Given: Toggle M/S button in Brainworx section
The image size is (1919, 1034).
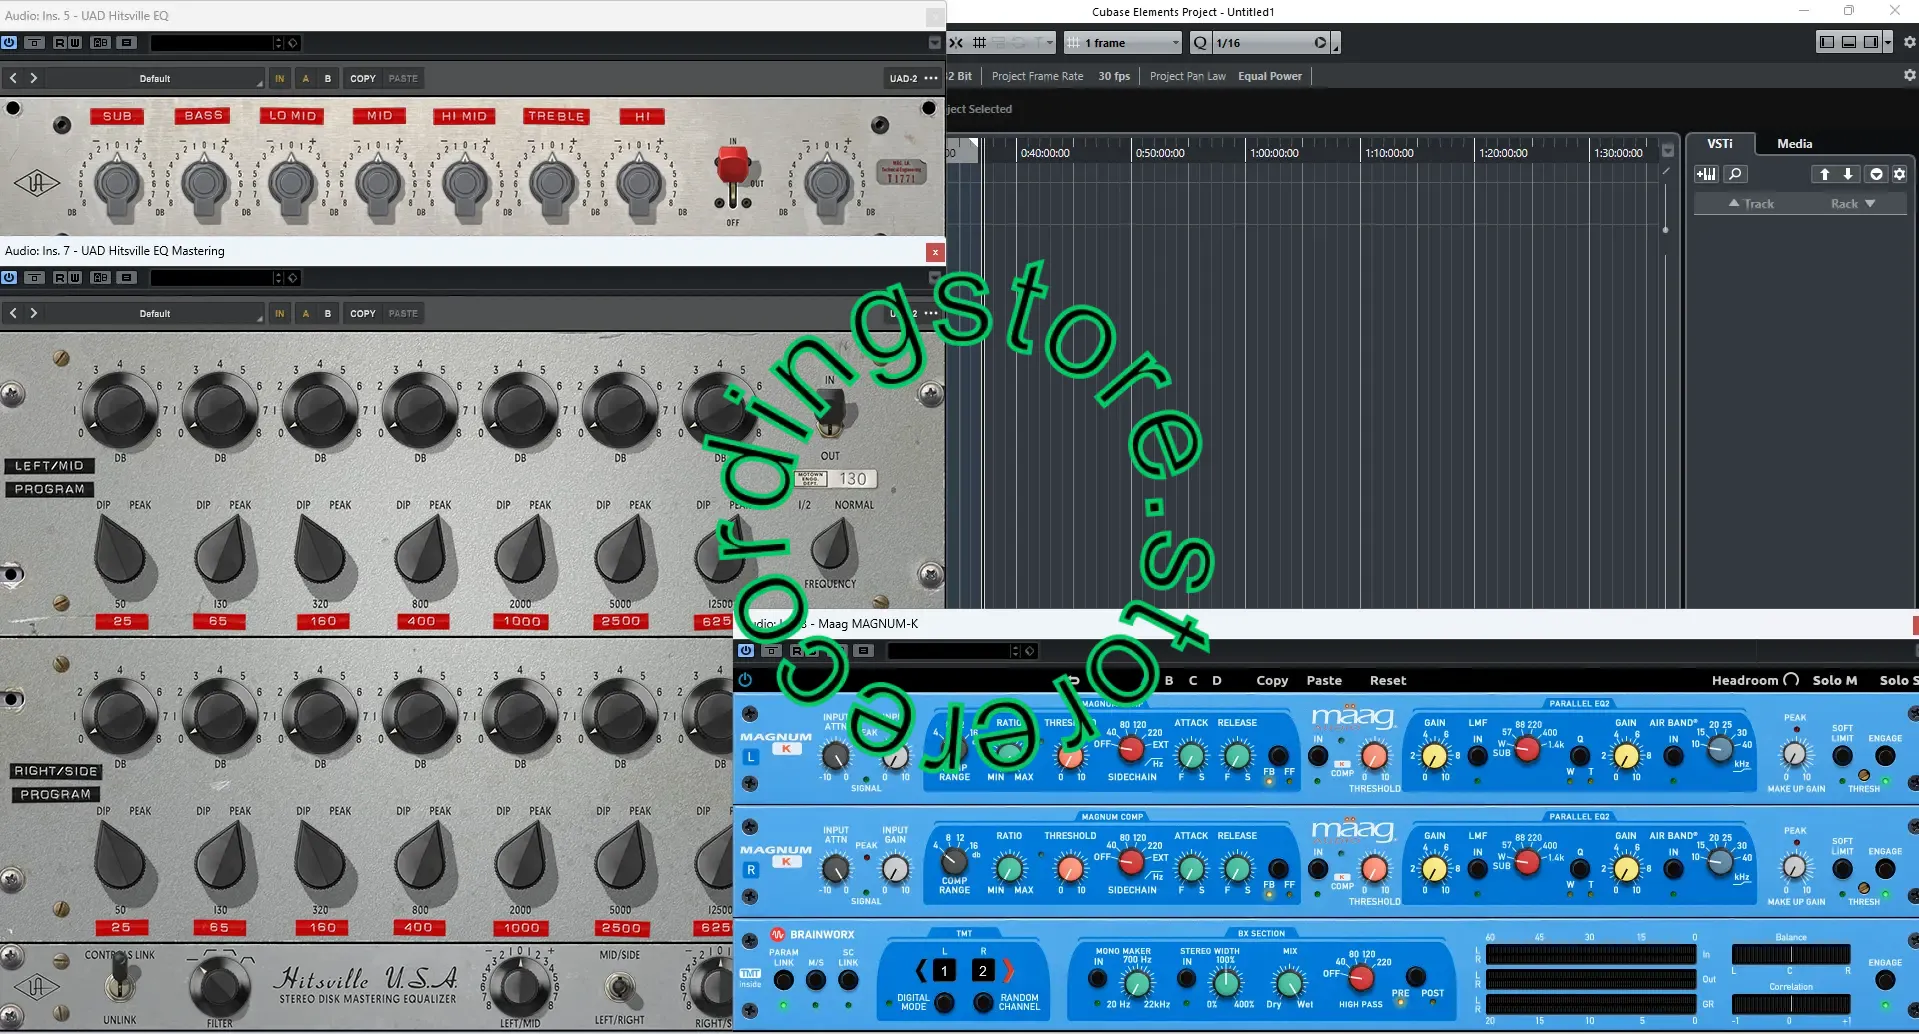Looking at the screenshot, I should [816, 981].
